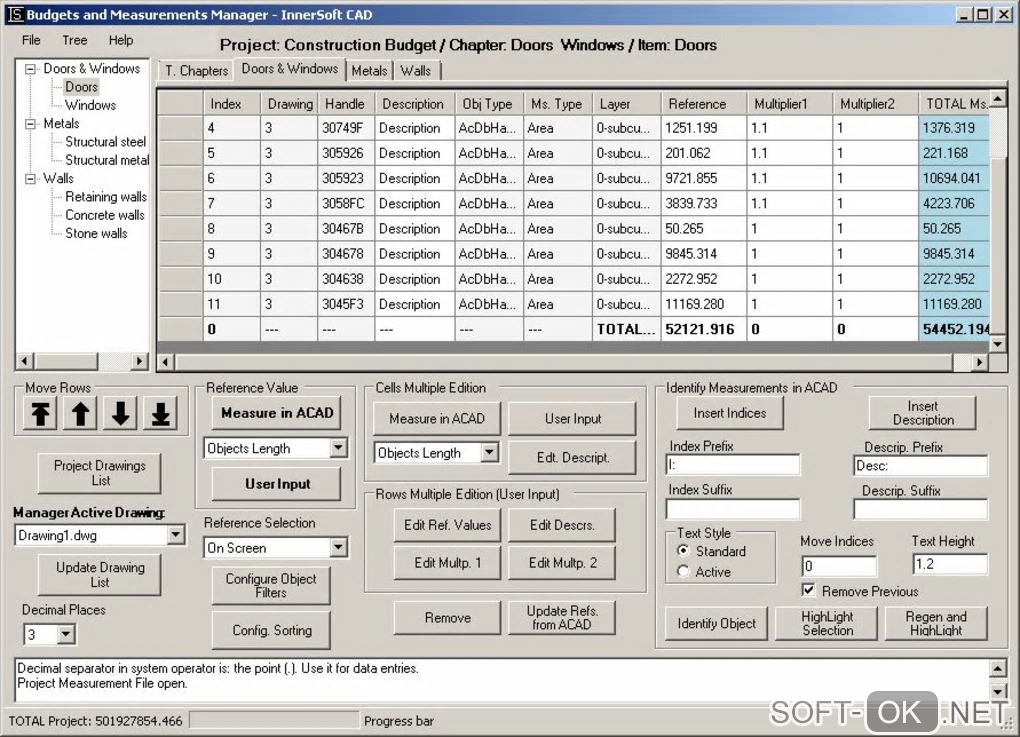Select the Doors & Windows tab
Image resolution: width=1020 pixels, height=737 pixels.
289,69
